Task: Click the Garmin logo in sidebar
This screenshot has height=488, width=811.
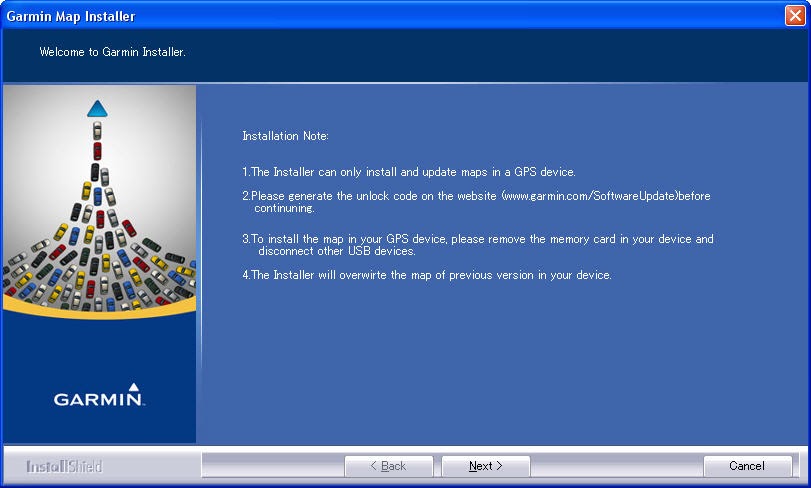Action: tap(98, 395)
